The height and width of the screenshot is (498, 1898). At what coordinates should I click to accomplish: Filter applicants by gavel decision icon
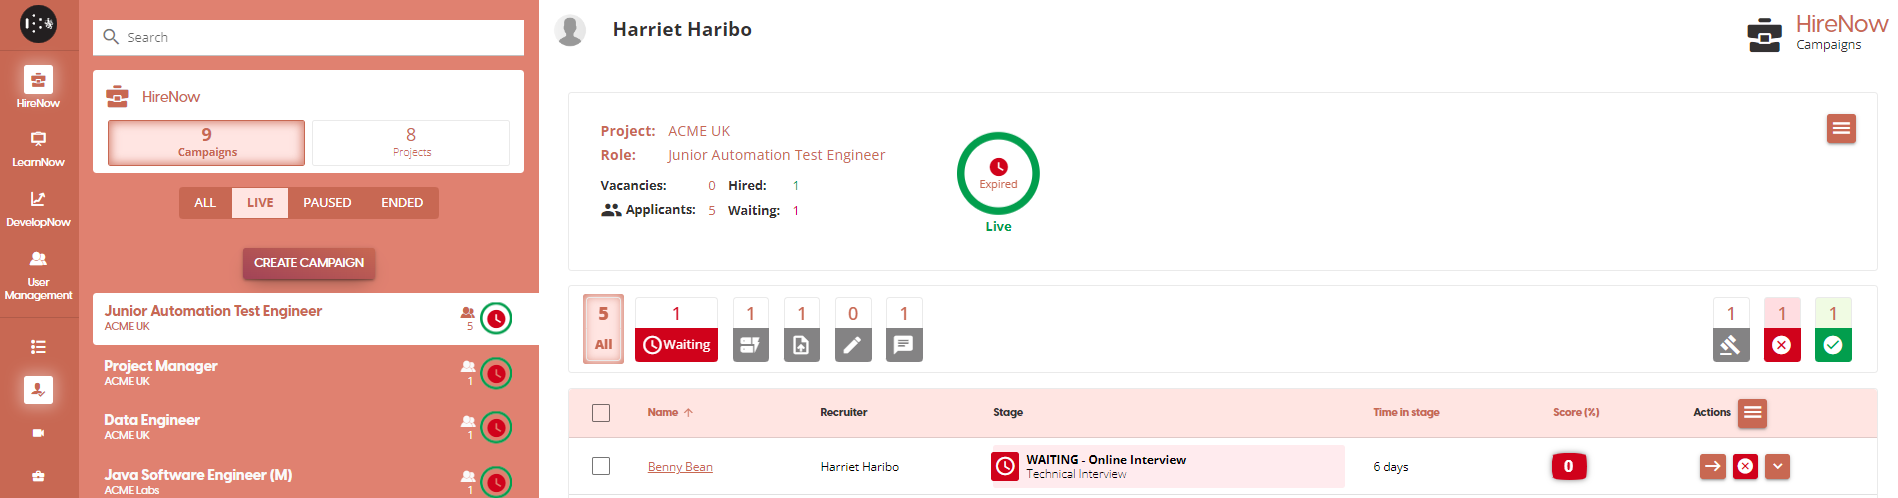pos(1730,344)
